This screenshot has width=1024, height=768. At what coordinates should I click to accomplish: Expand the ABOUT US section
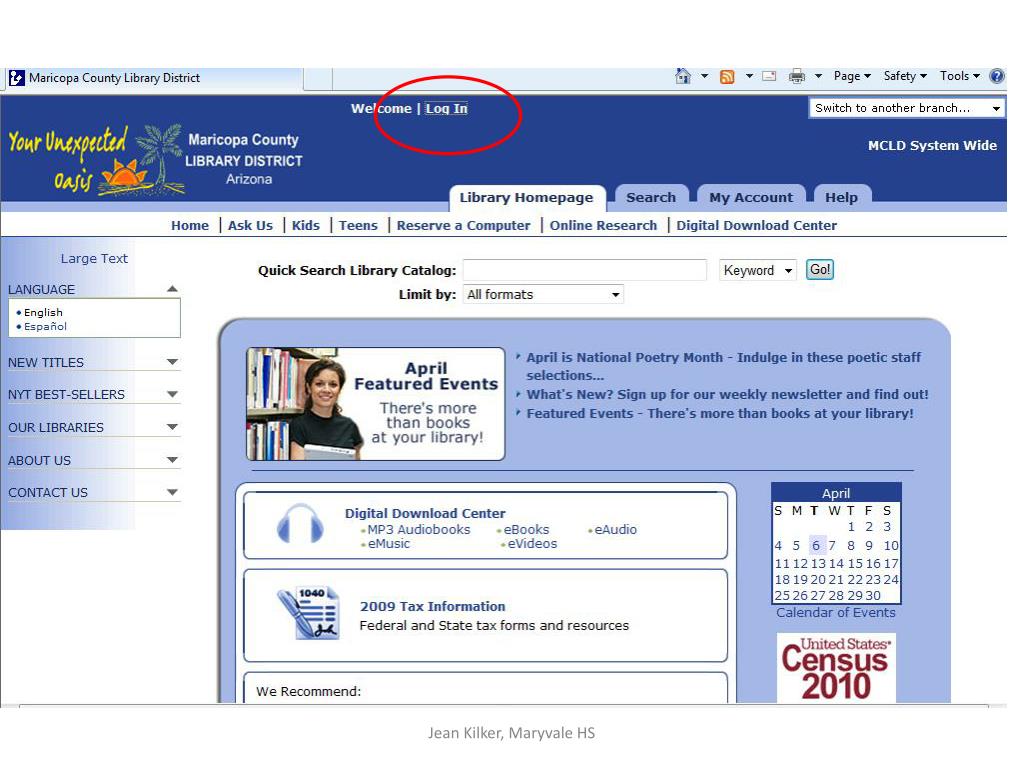172,460
